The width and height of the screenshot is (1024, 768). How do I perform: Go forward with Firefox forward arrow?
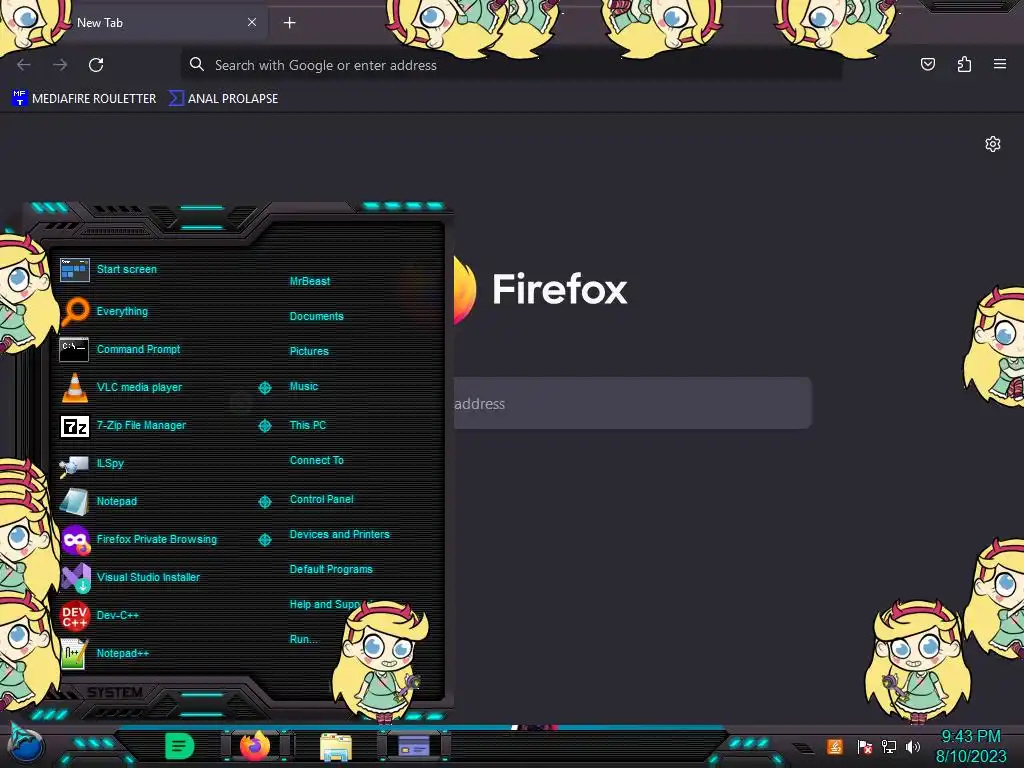tap(60, 65)
